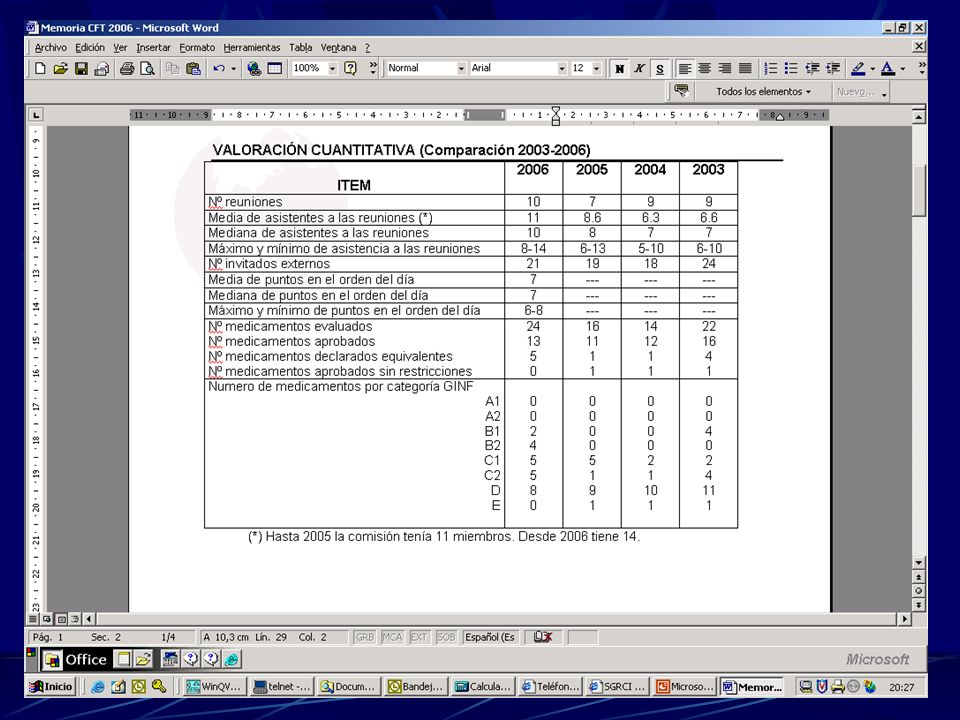Open the Herramientas menu

[252, 47]
